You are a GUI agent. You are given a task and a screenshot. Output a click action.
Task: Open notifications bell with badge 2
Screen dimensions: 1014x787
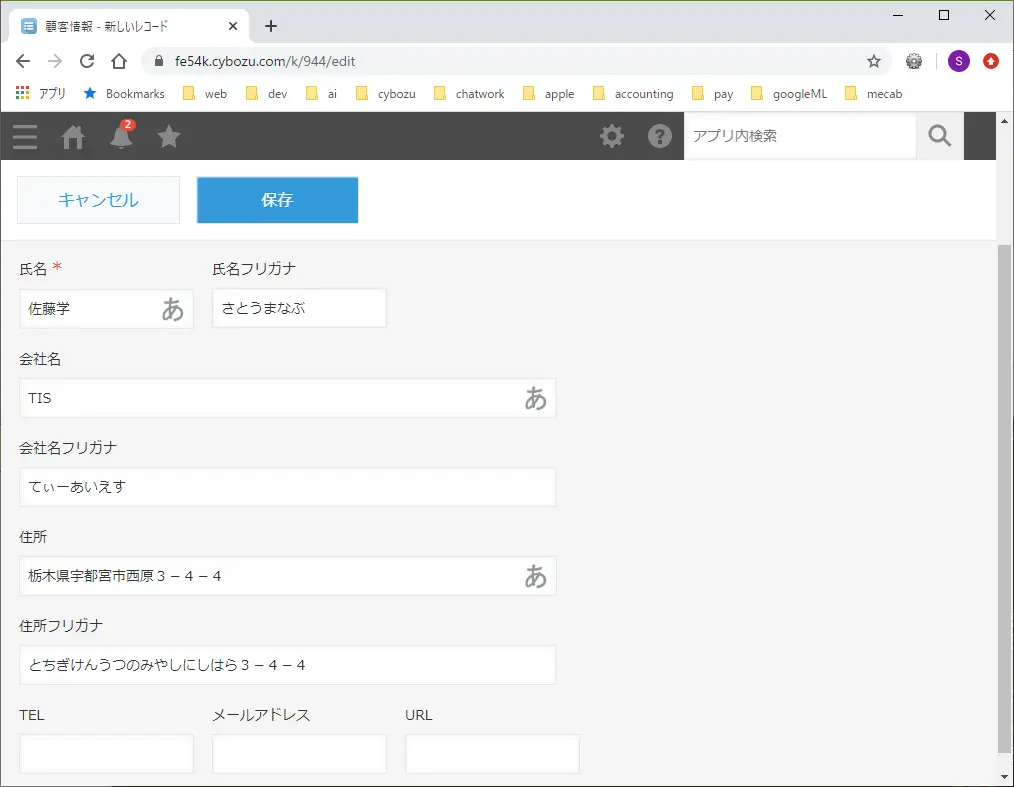pos(122,135)
